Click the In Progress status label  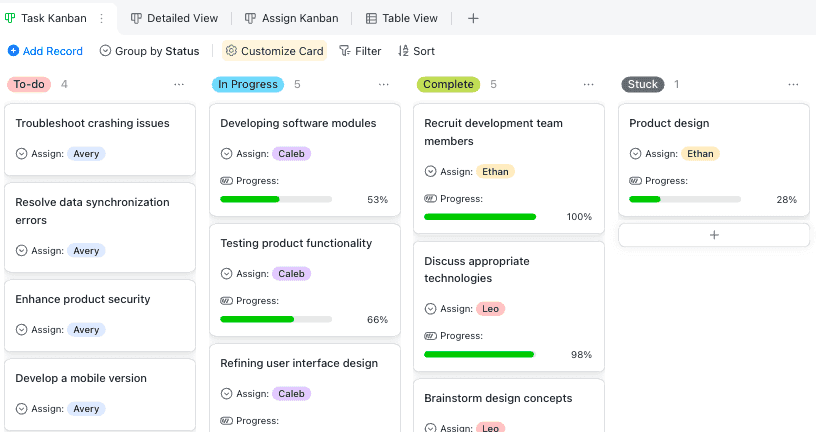pyautogui.click(x=247, y=85)
